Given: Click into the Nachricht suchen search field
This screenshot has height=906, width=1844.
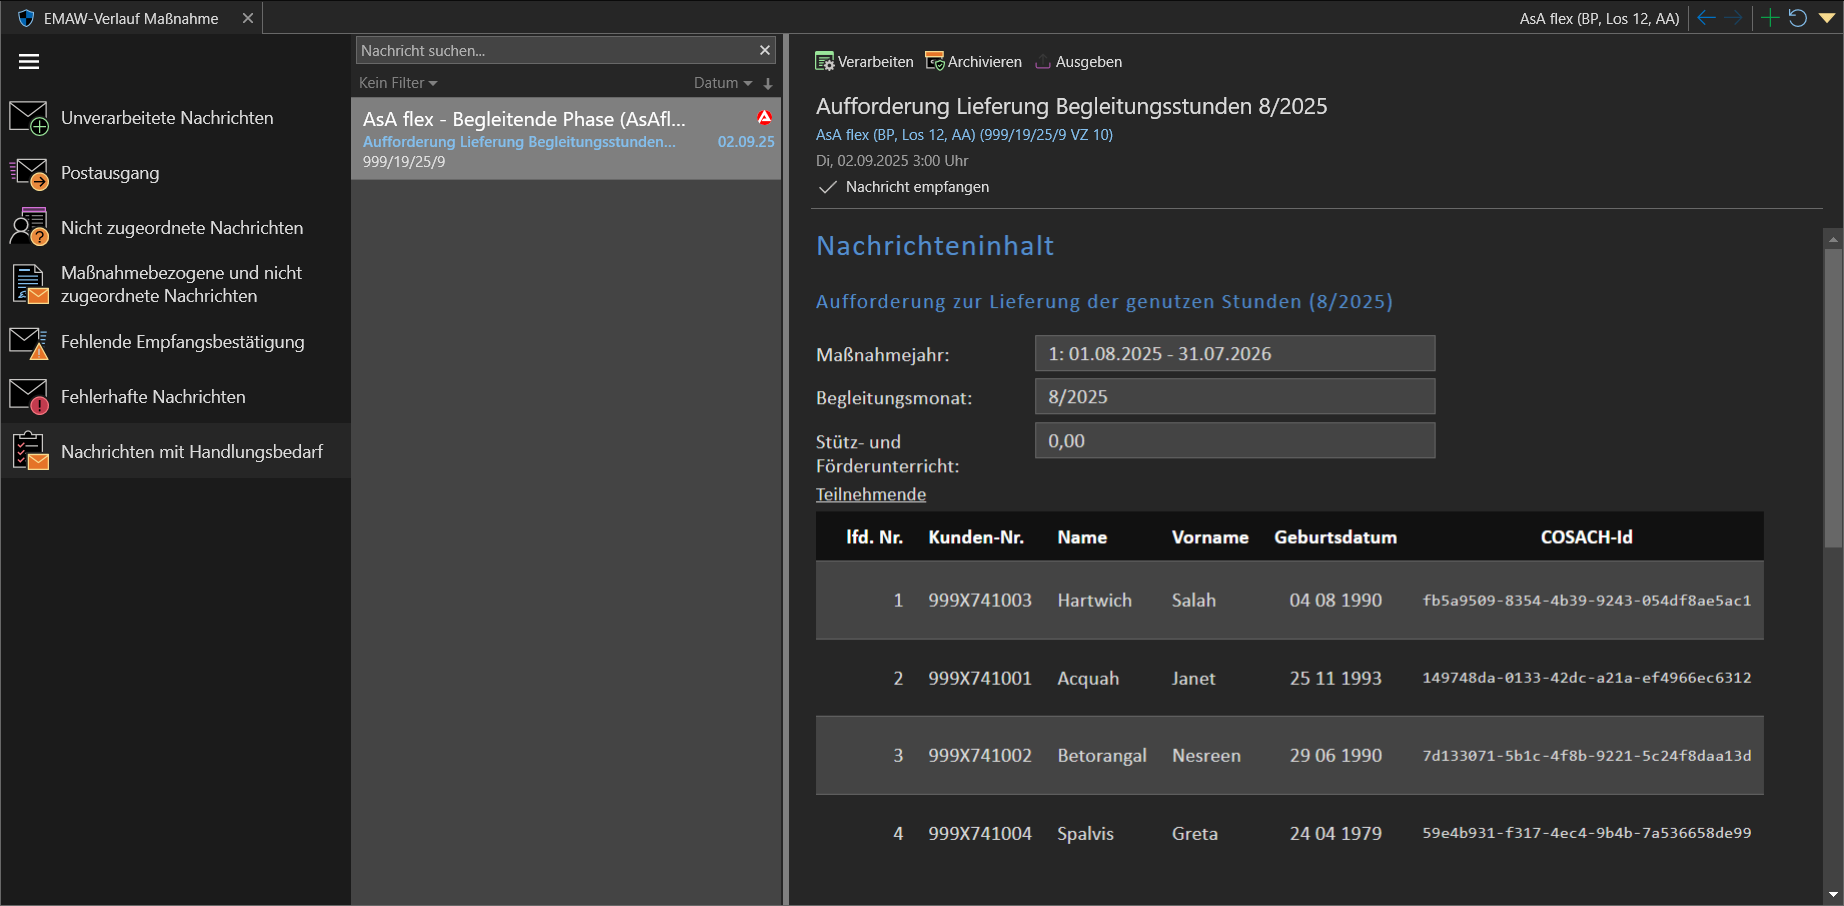Looking at the screenshot, I should point(555,50).
